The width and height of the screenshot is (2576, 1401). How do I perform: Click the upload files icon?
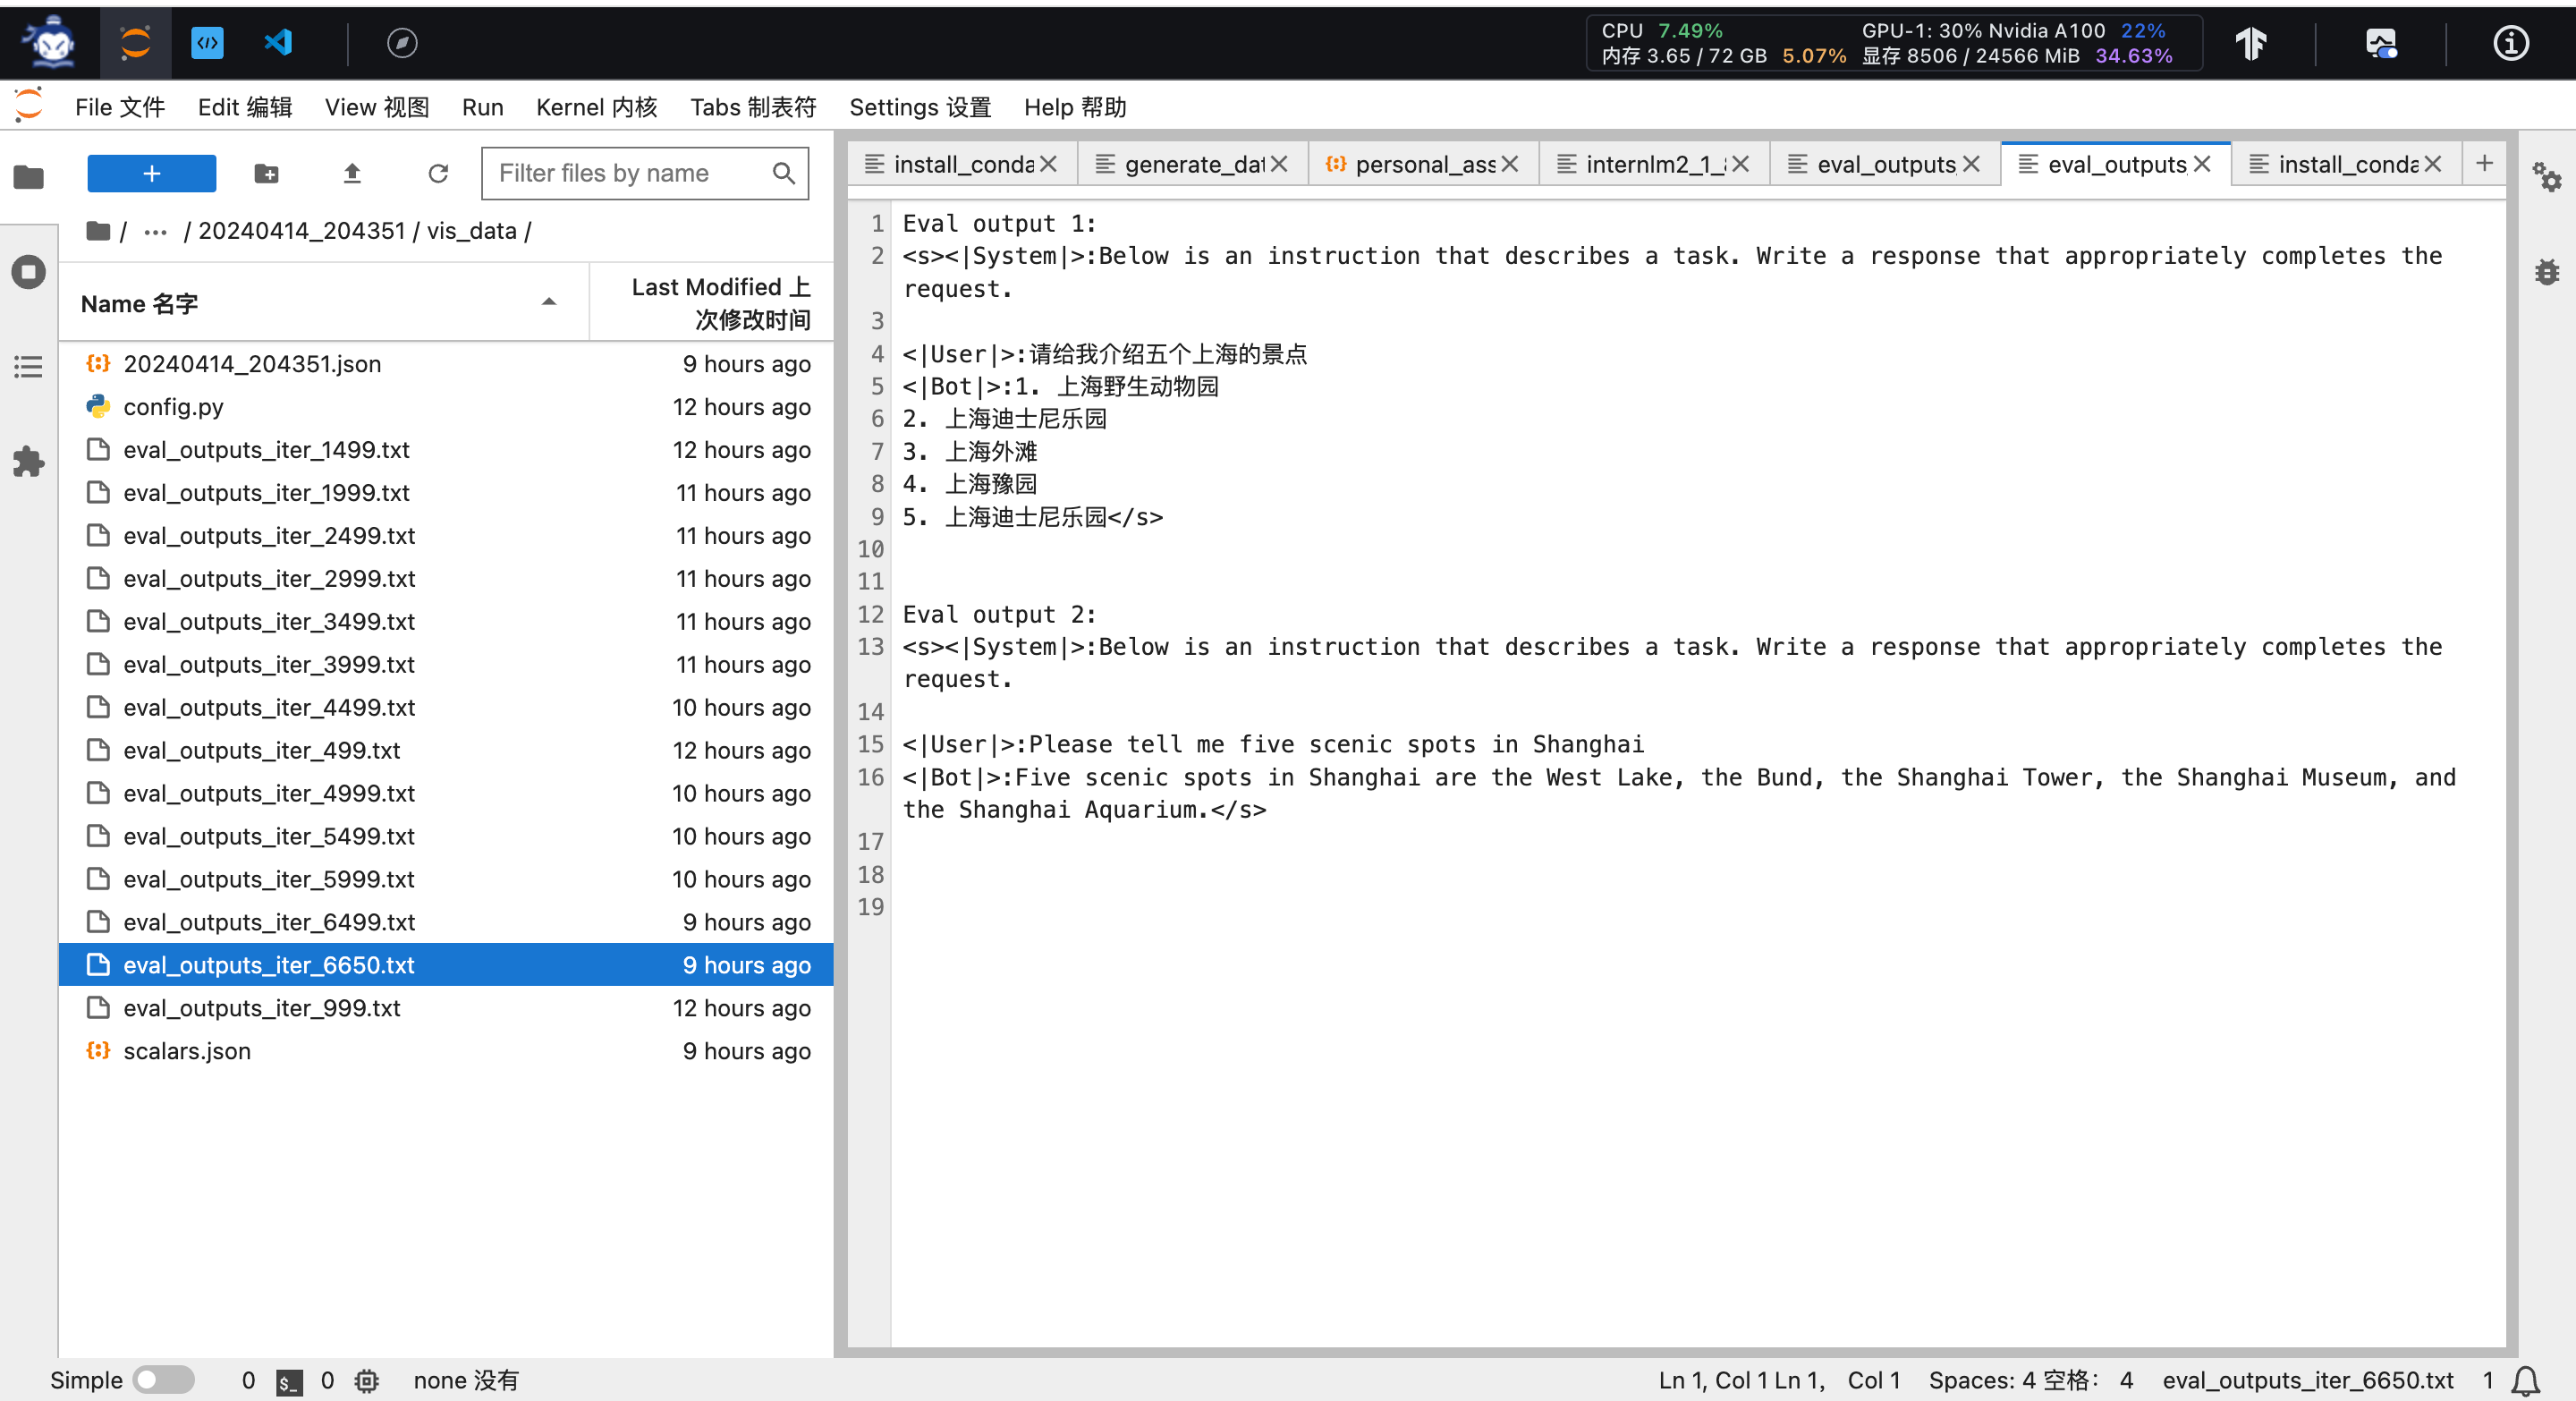point(352,174)
